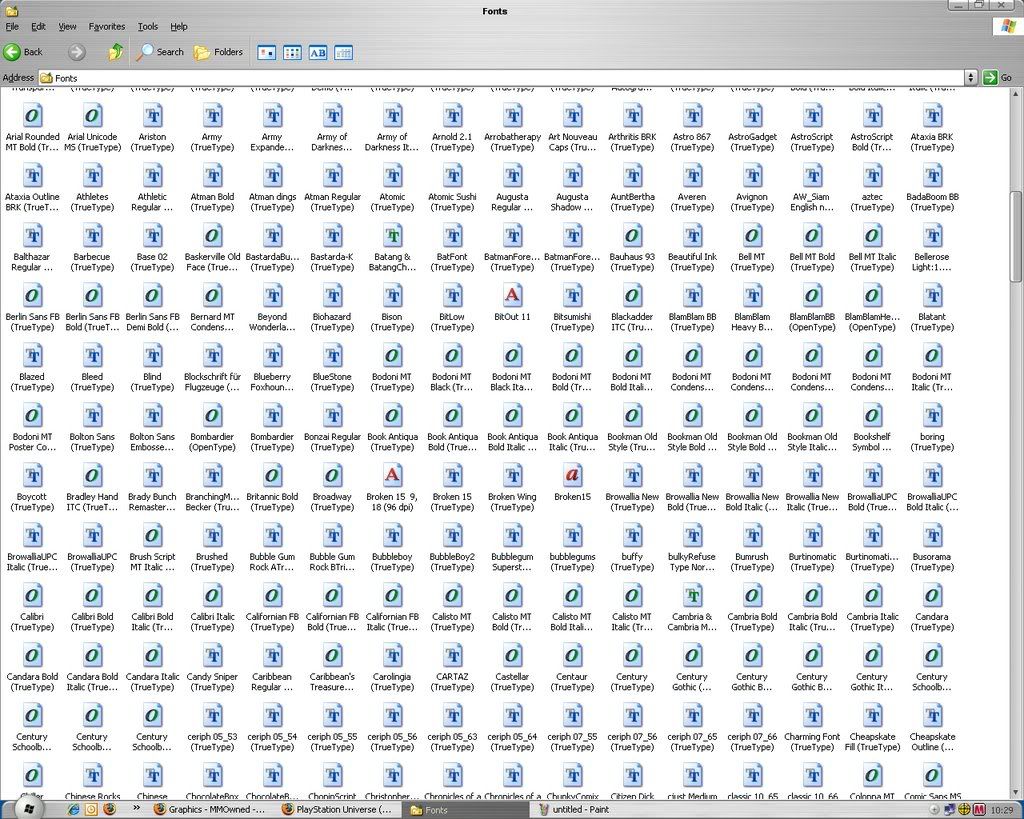Viewport: 1024px width, 819px height.
Task: Open the address bar dropdown arrow
Action: 971,78
